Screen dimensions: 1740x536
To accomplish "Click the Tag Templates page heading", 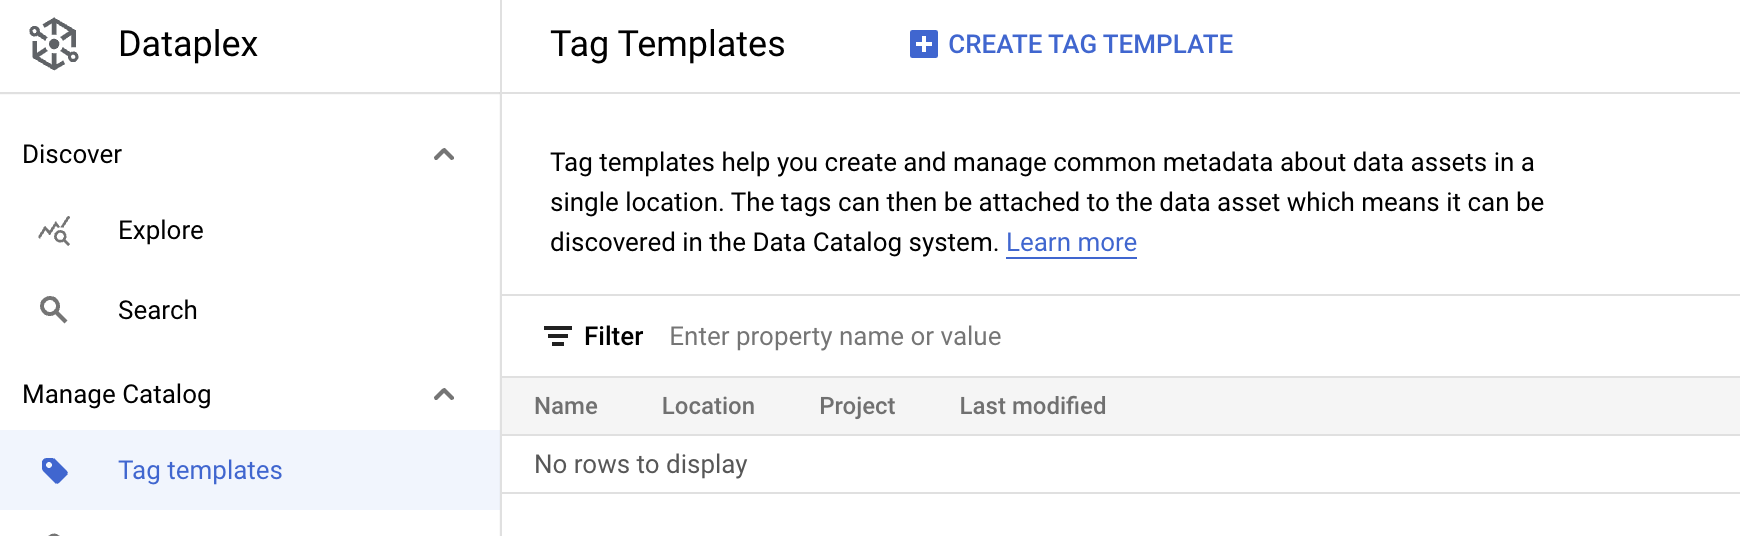I will point(667,44).
